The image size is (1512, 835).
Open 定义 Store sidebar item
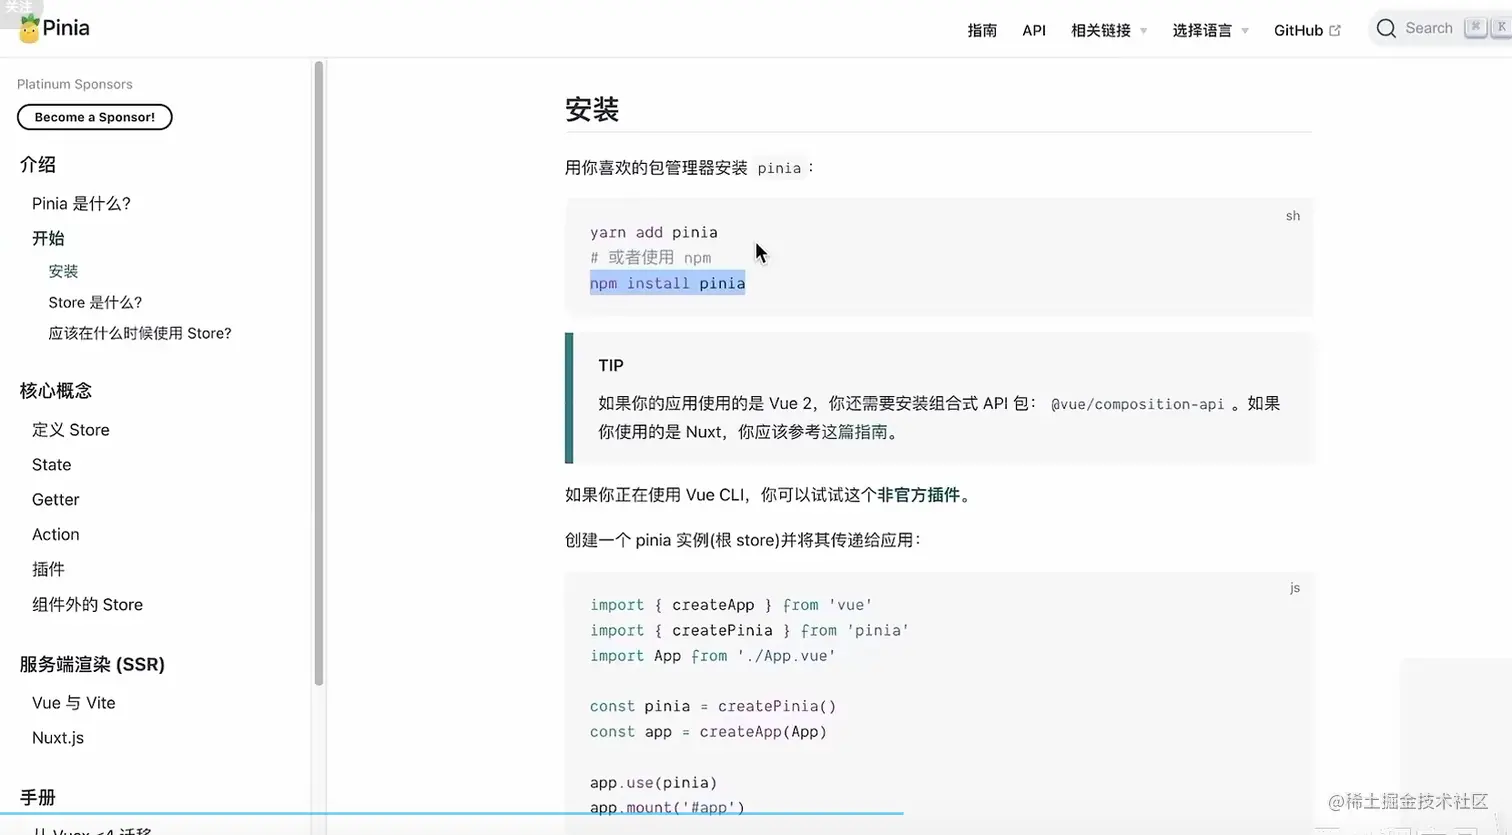(x=71, y=429)
